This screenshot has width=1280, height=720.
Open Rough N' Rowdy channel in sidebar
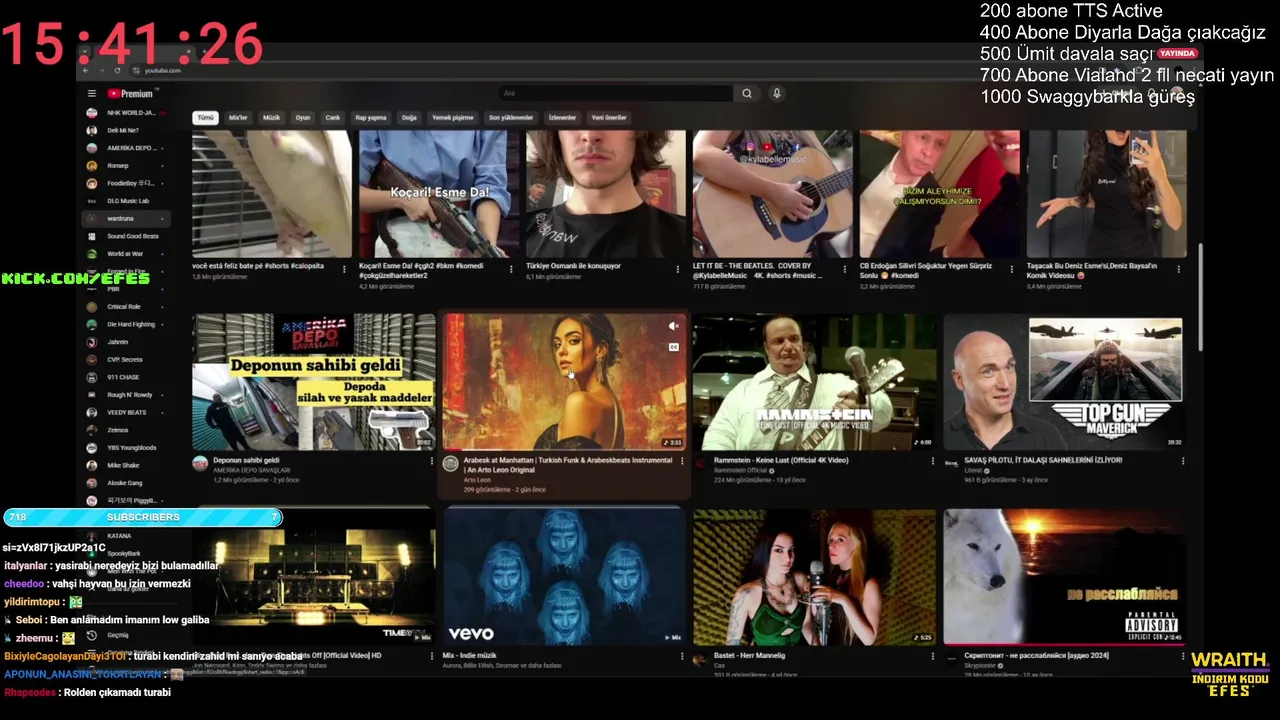(x=125, y=395)
